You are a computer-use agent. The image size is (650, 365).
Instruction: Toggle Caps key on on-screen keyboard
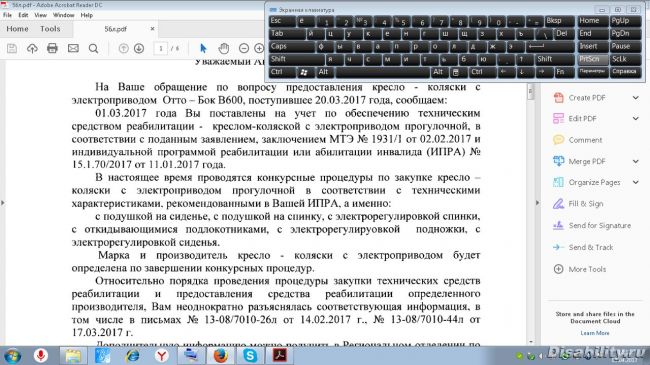tap(291, 46)
